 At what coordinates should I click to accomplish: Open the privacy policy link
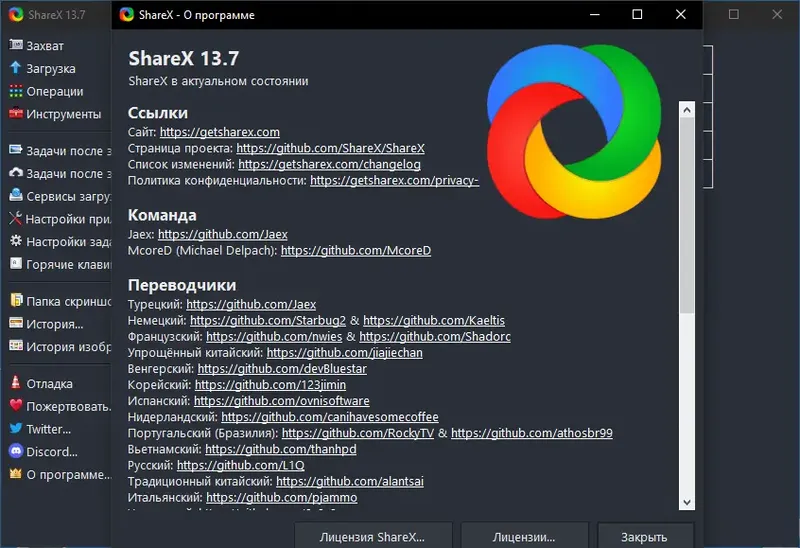click(394, 181)
